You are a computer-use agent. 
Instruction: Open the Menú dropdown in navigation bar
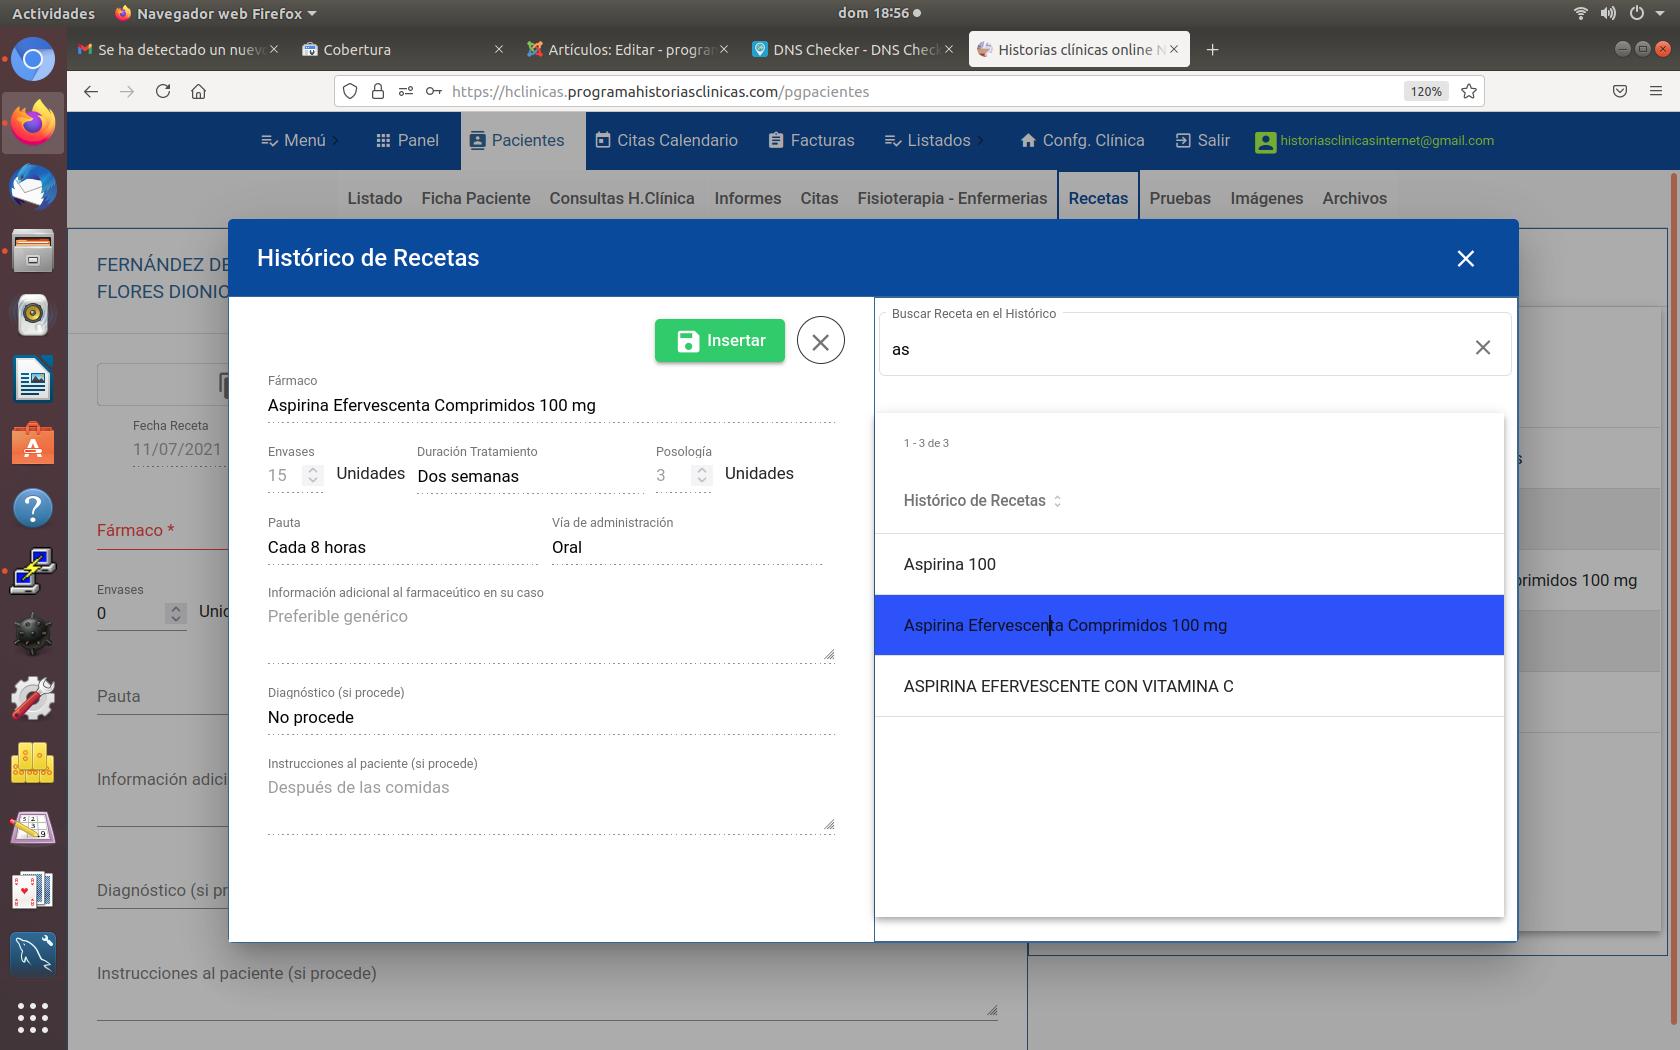point(294,141)
